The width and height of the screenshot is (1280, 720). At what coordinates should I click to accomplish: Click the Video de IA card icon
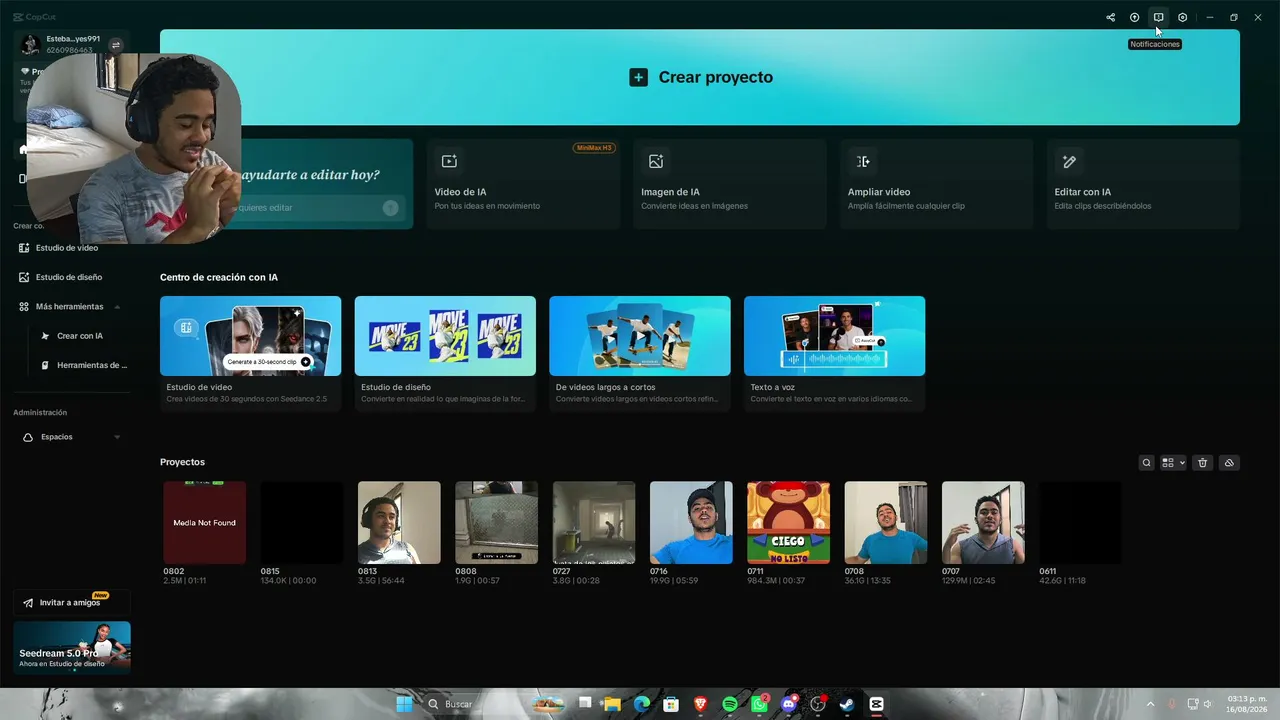[x=449, y=161]
